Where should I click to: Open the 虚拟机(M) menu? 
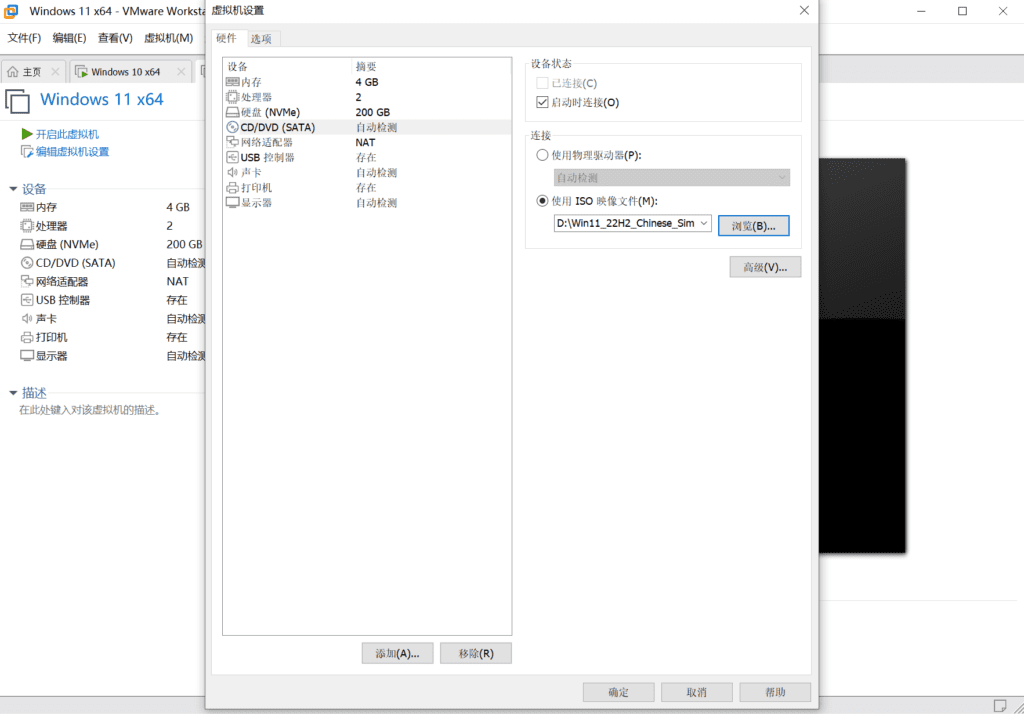pyautogui.click(x=168, y=38)
